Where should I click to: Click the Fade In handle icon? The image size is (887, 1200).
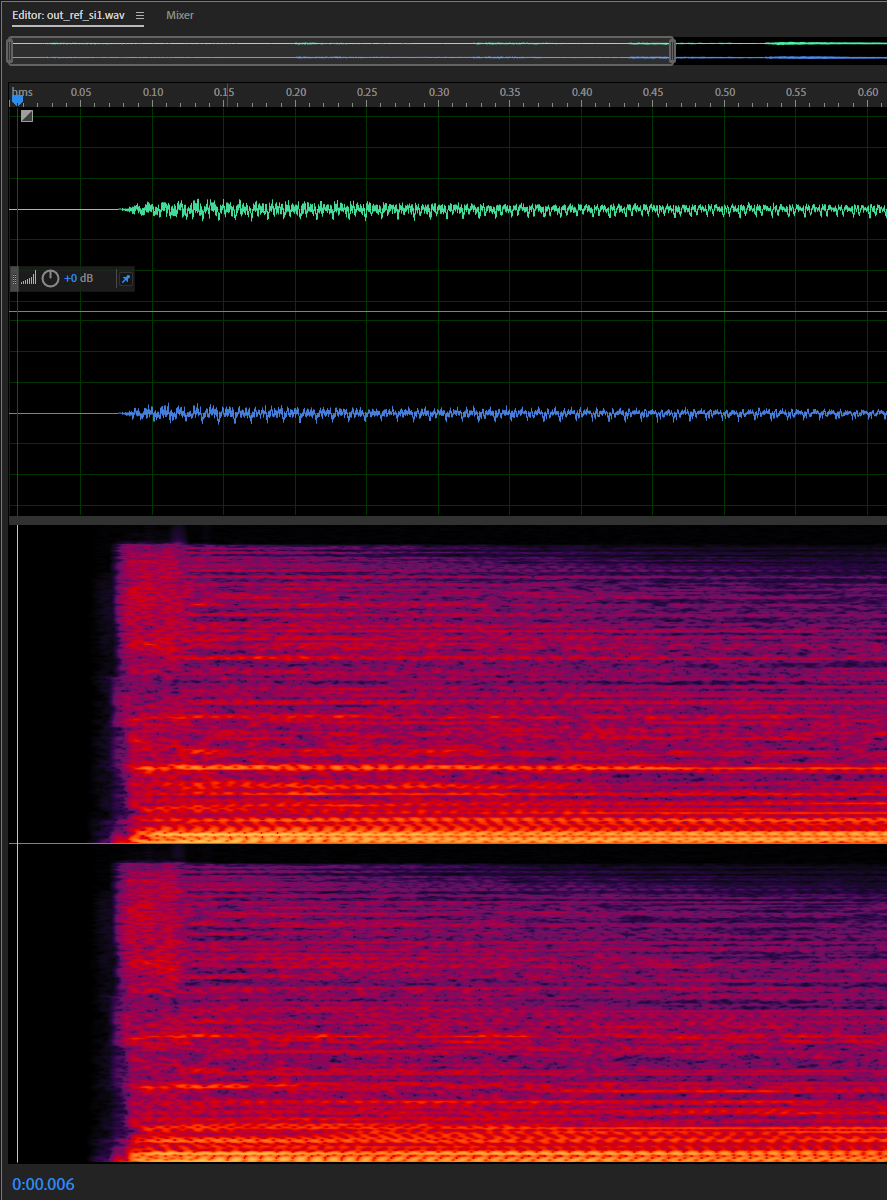click(27, 116)
